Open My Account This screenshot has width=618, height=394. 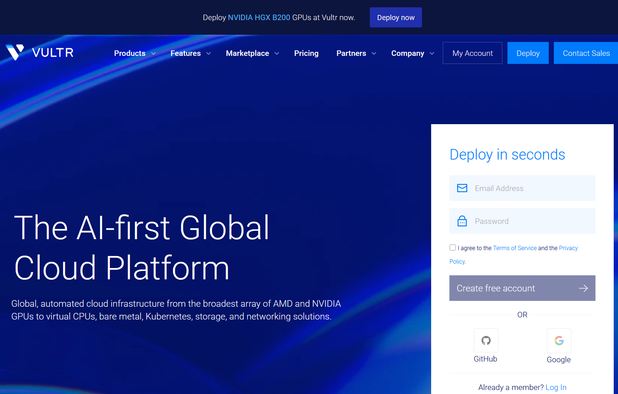point(473,53)
